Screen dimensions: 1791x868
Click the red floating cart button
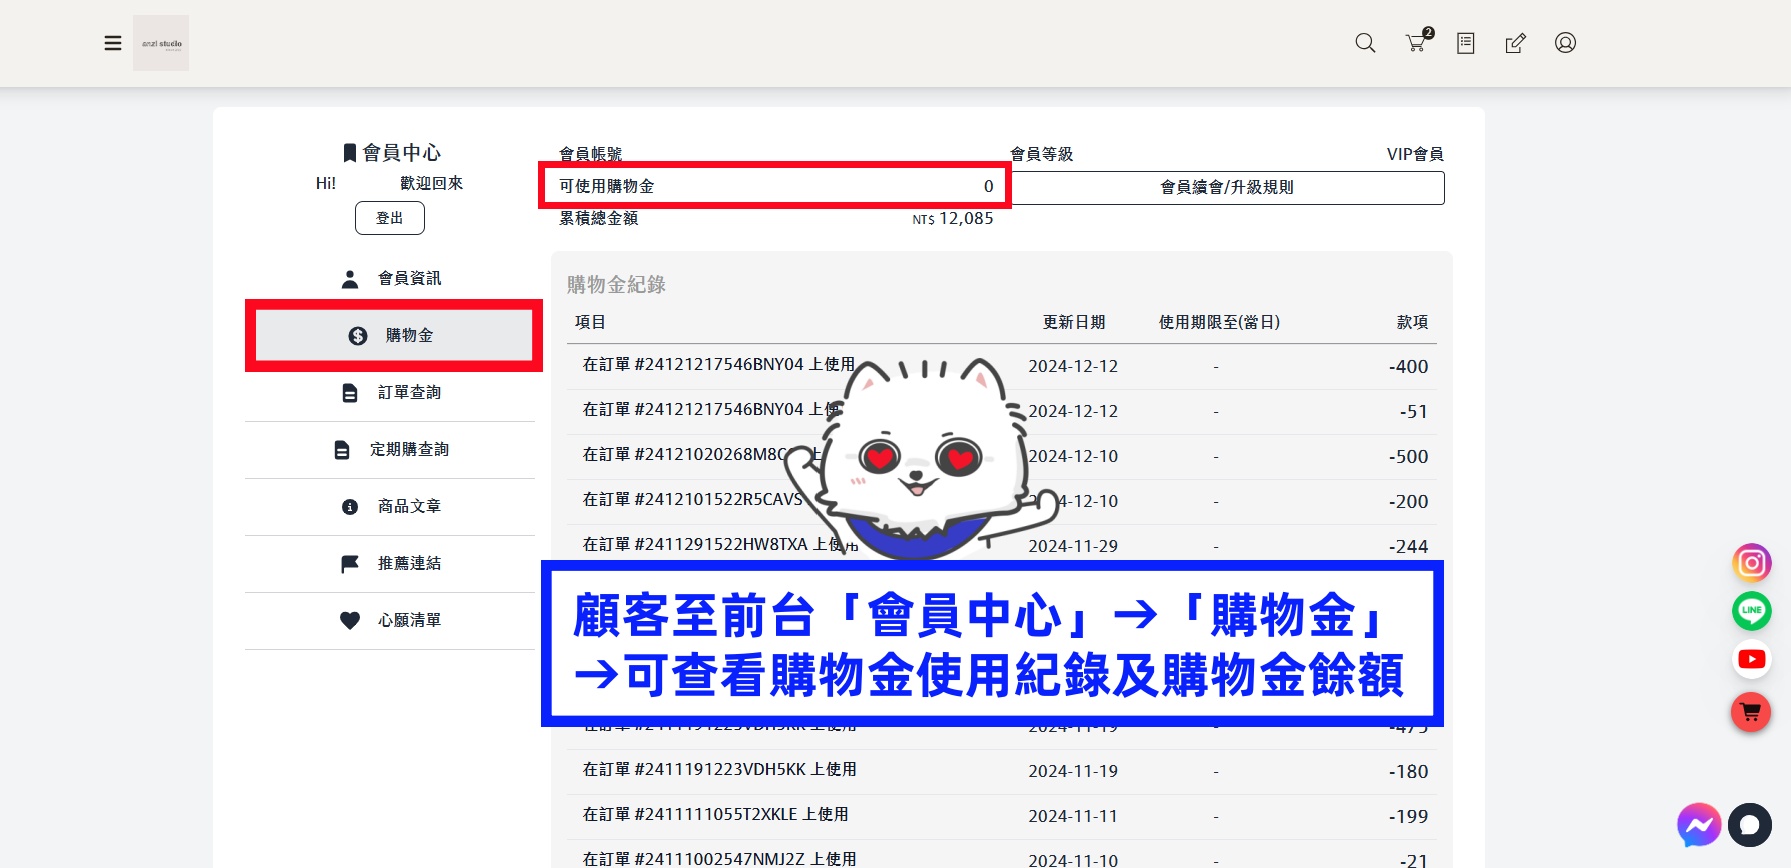point(1751,712)
